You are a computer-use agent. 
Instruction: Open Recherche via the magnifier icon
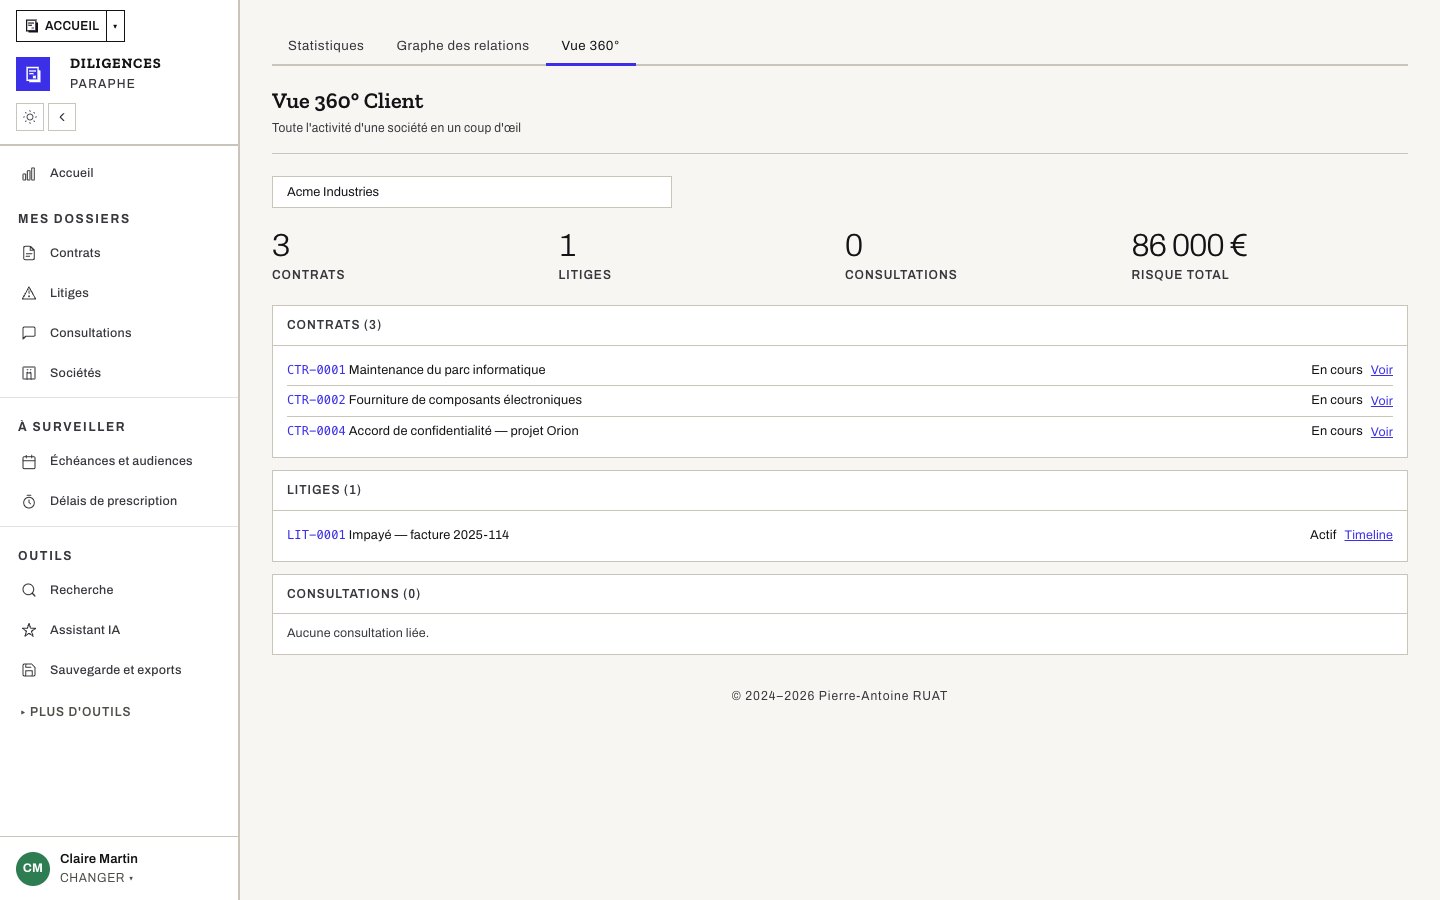[x=29, y=590]
